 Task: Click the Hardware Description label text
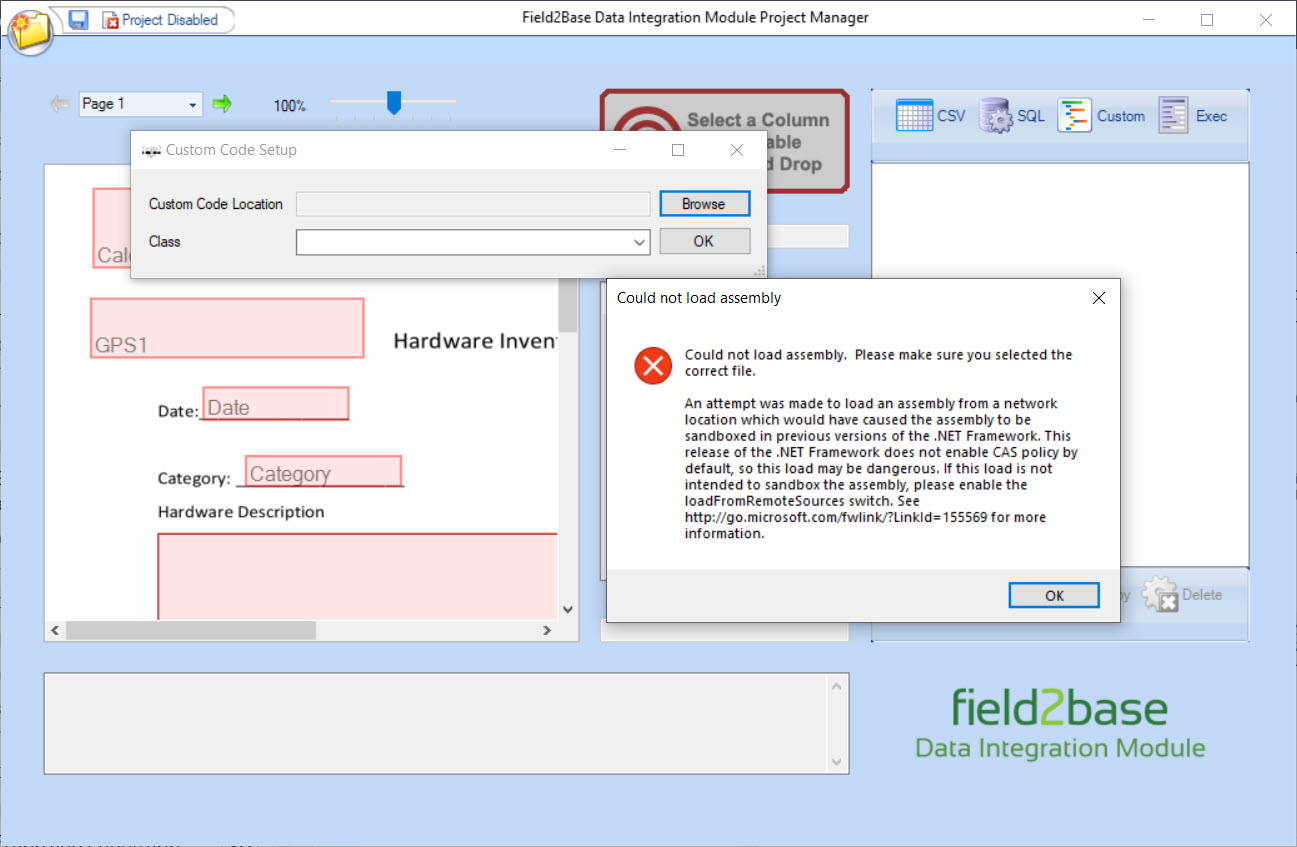(241, 512)
